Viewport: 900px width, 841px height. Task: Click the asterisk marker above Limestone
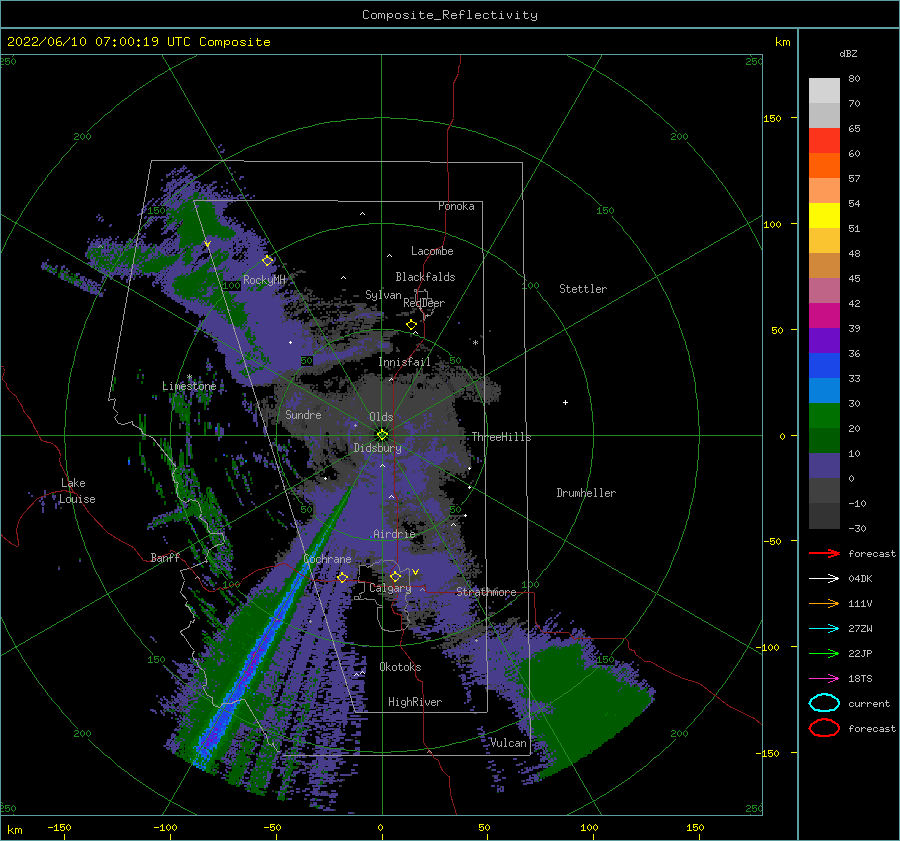[x=189, y=377]
